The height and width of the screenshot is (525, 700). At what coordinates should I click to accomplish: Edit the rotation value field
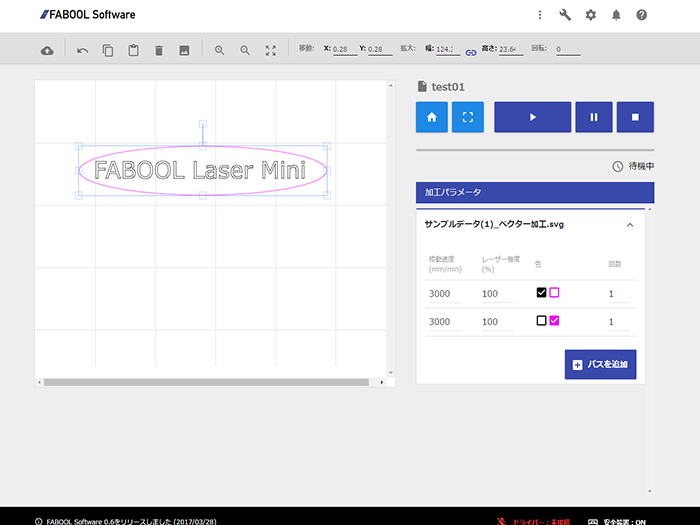coord(568,49)
